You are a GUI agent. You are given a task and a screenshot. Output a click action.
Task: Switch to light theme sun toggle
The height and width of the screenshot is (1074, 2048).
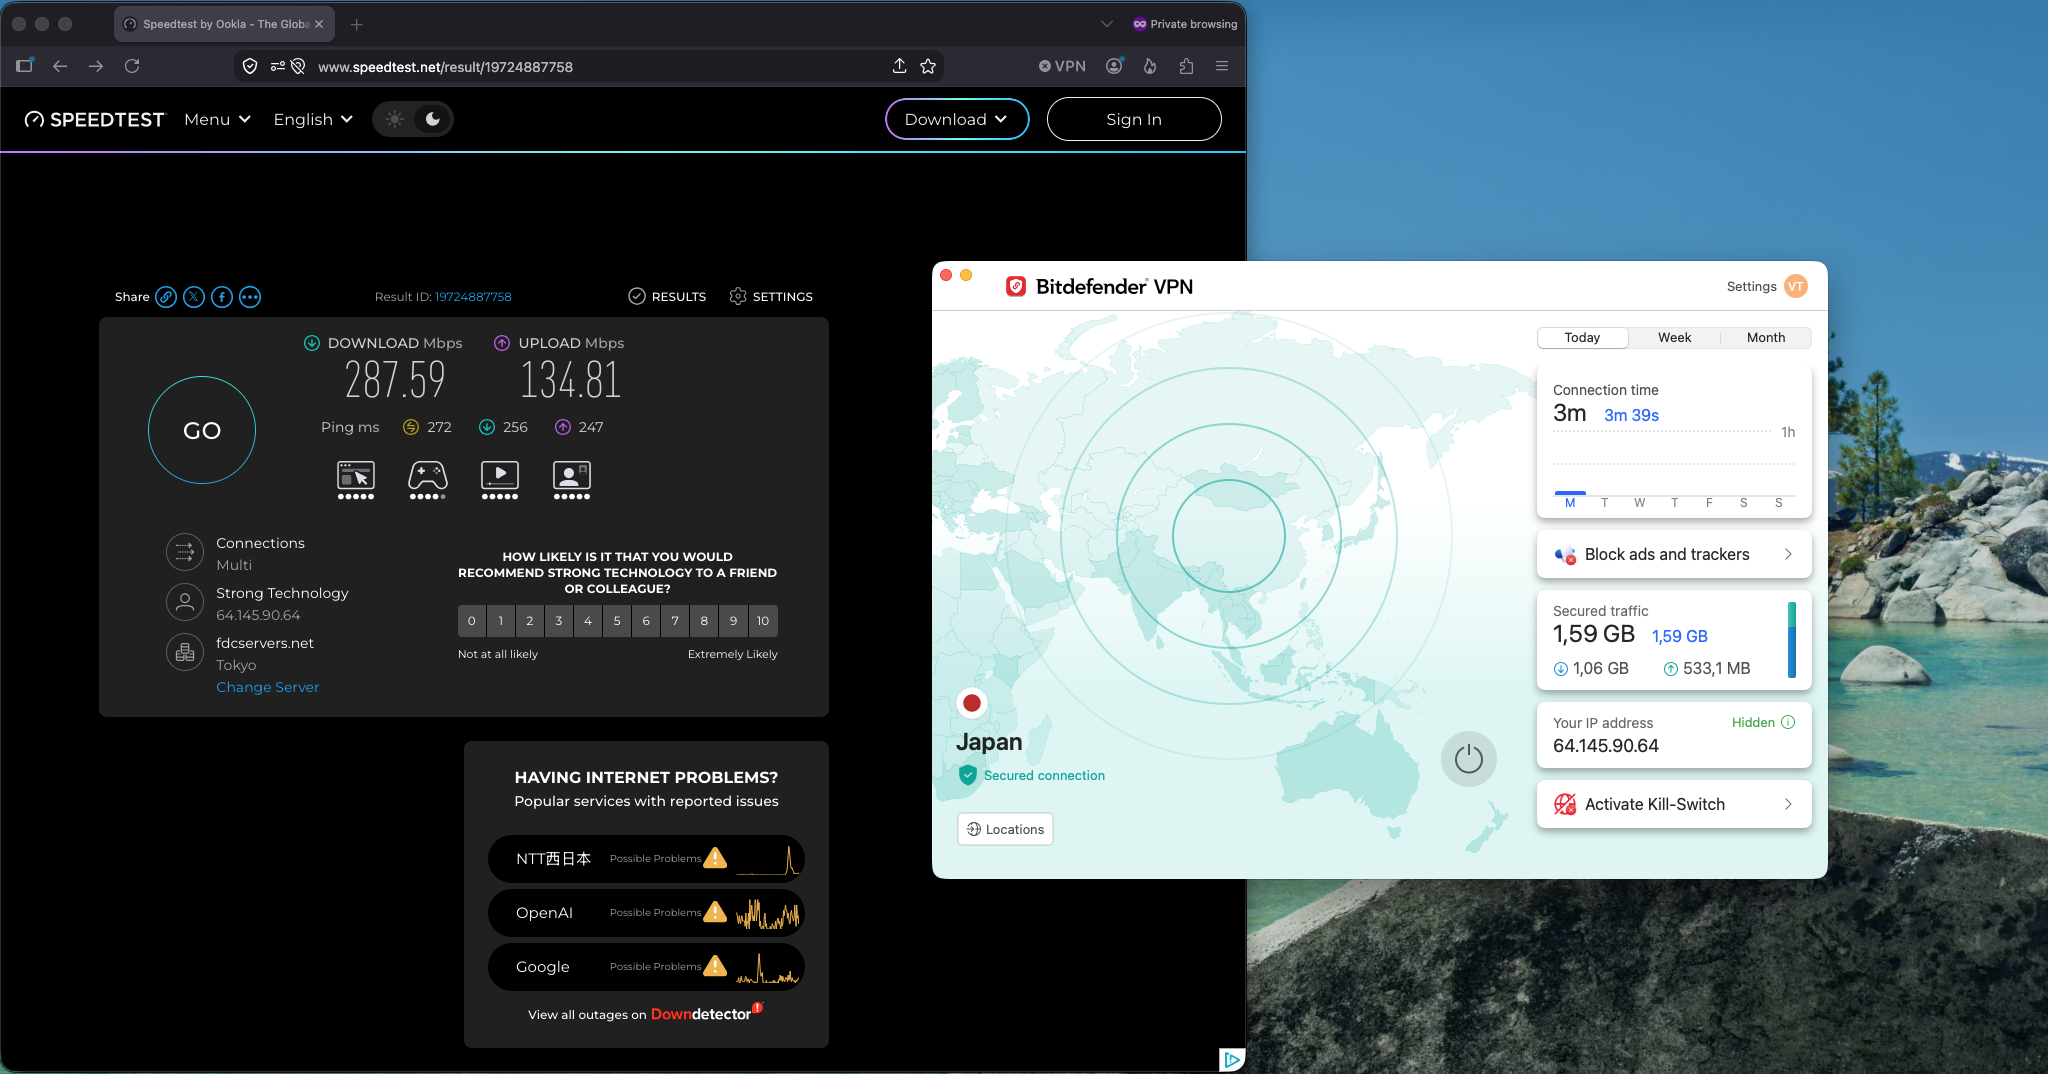(395, 119)
